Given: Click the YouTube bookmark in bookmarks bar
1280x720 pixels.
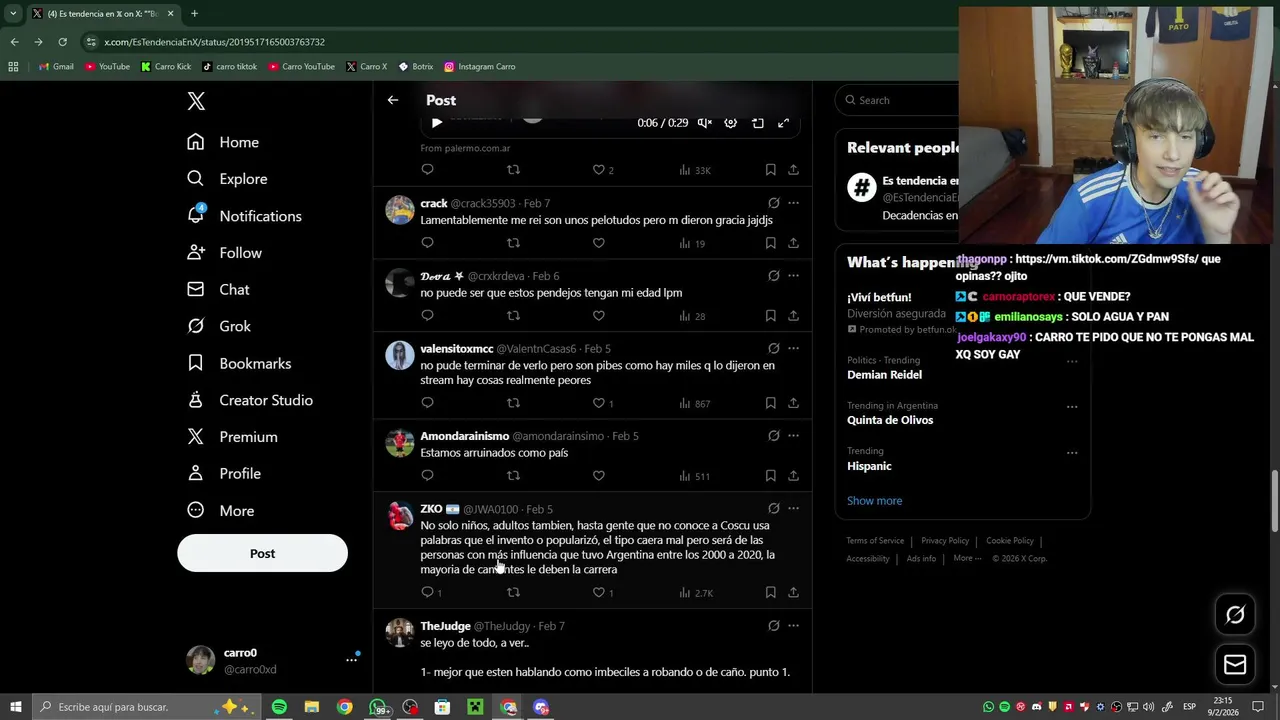Looking at the screenshot, I should (x=107, y=67).
